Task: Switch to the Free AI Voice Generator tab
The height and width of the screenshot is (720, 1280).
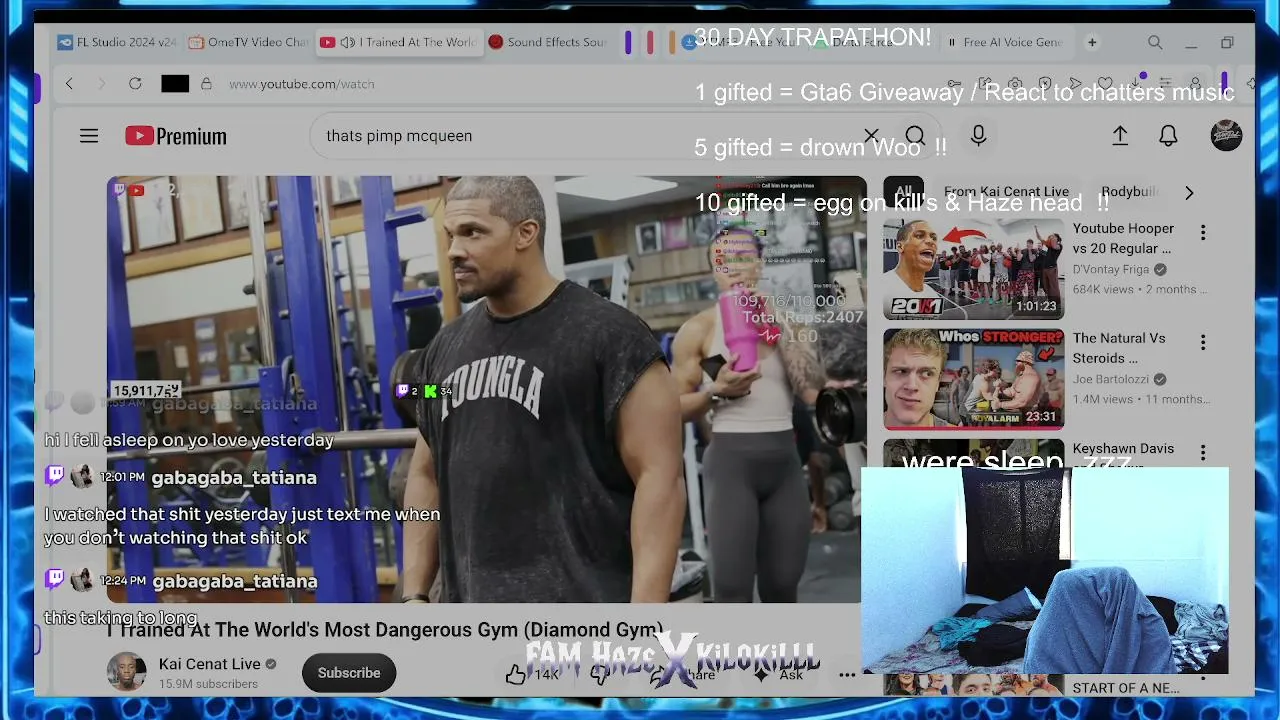Action: tap(1005, 42)
